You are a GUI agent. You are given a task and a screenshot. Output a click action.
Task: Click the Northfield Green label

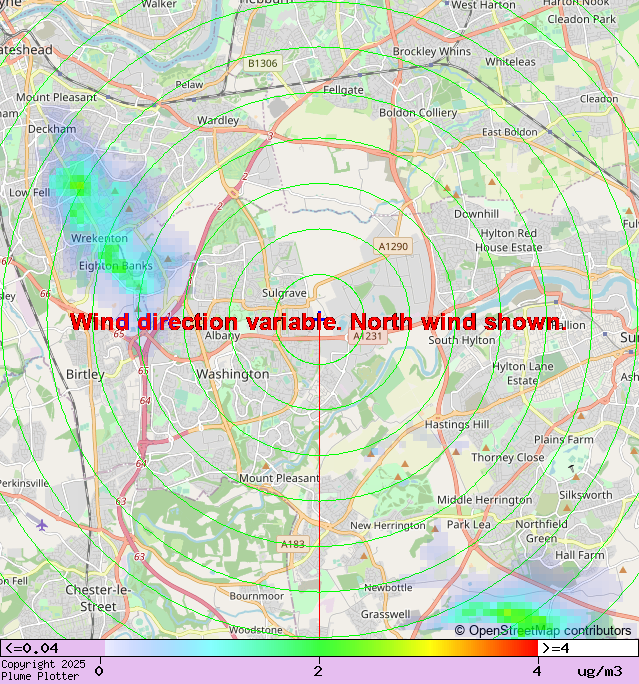(x=541, y=531)
